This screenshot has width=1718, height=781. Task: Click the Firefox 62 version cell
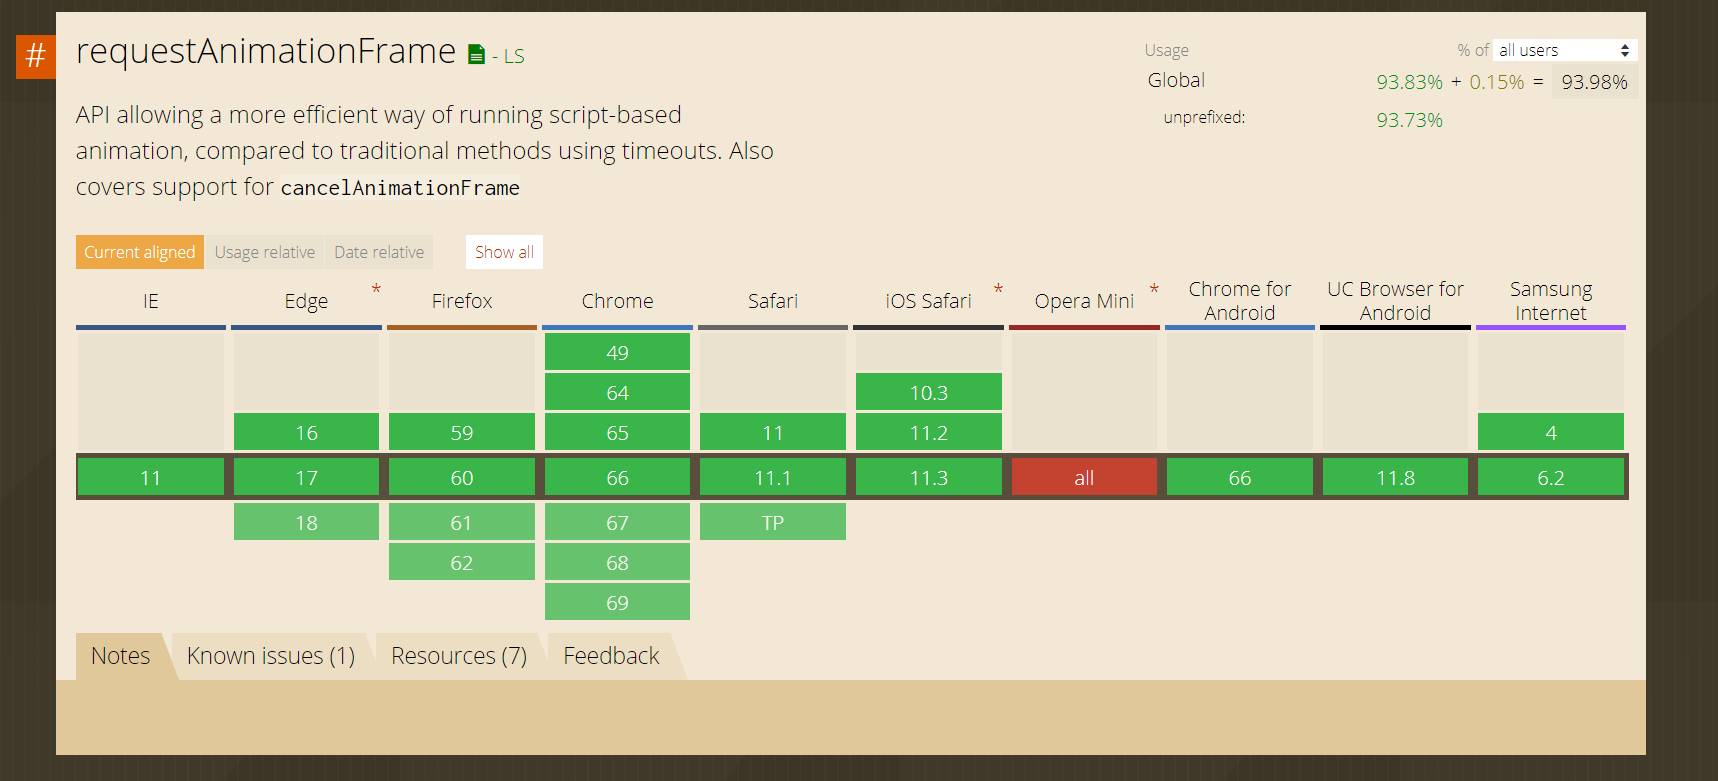click(x=461, y=562)
